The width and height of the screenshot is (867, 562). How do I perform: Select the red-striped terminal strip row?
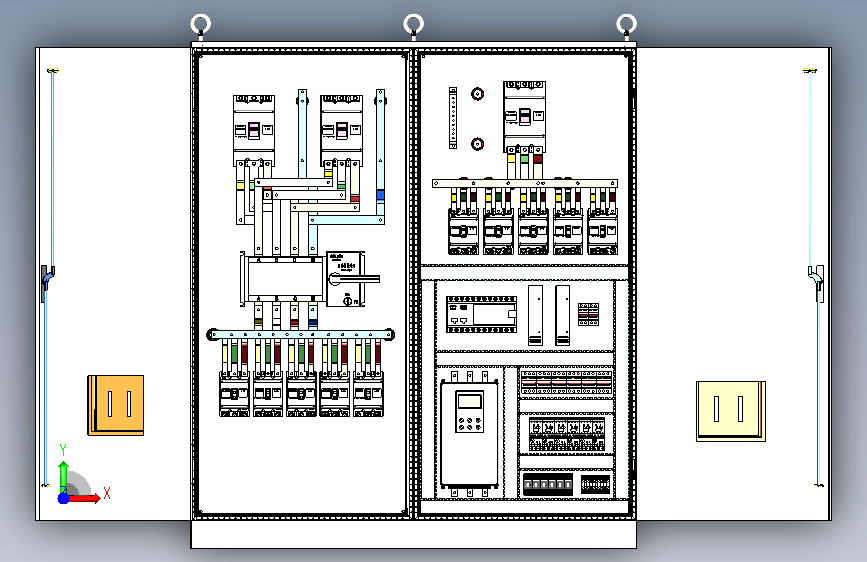click(566, 382)
